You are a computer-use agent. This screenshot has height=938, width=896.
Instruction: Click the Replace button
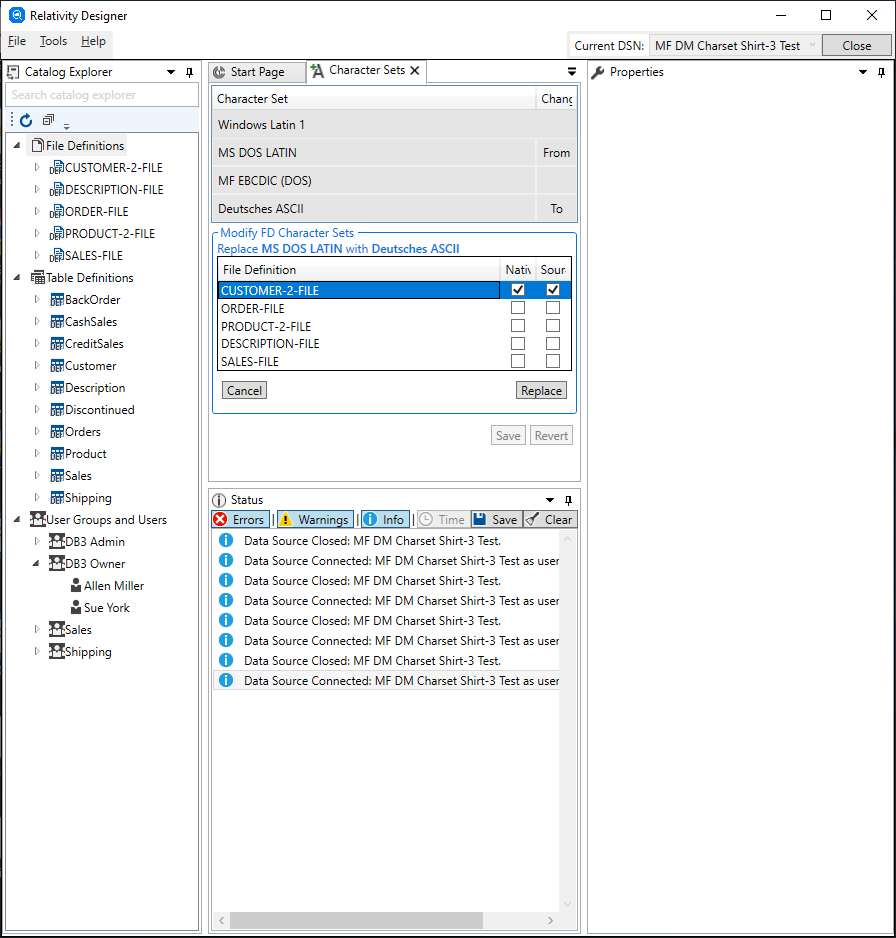tap(541, 391)
